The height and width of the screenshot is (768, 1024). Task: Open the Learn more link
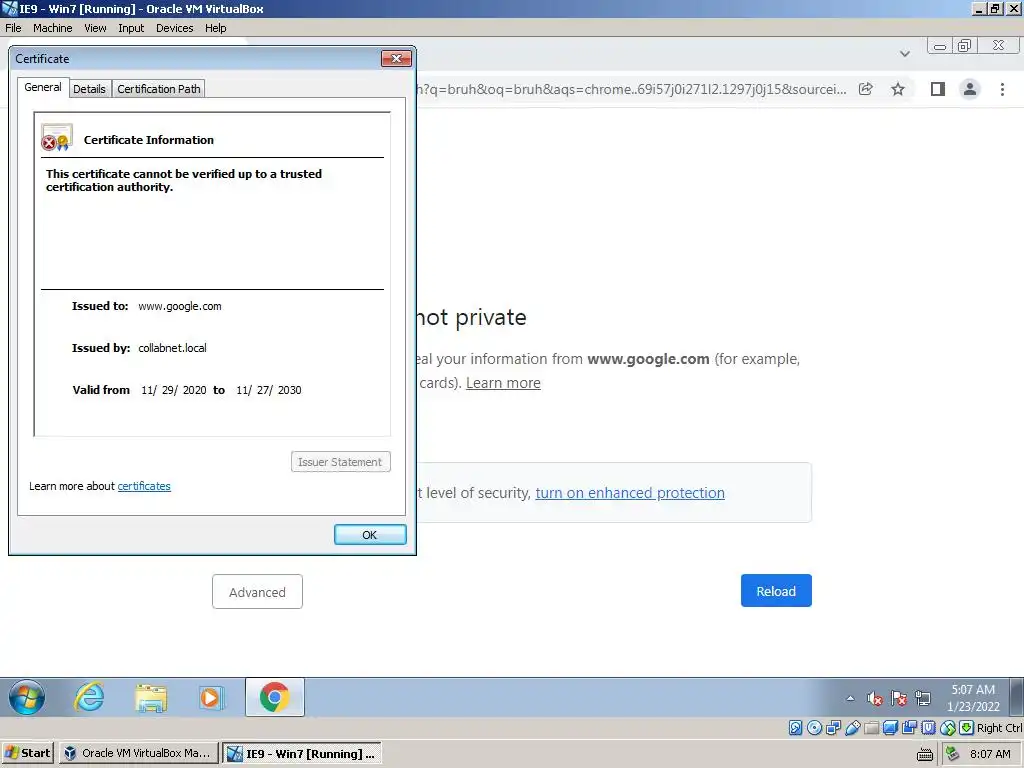pyautogui.click(x=503, y=383)
